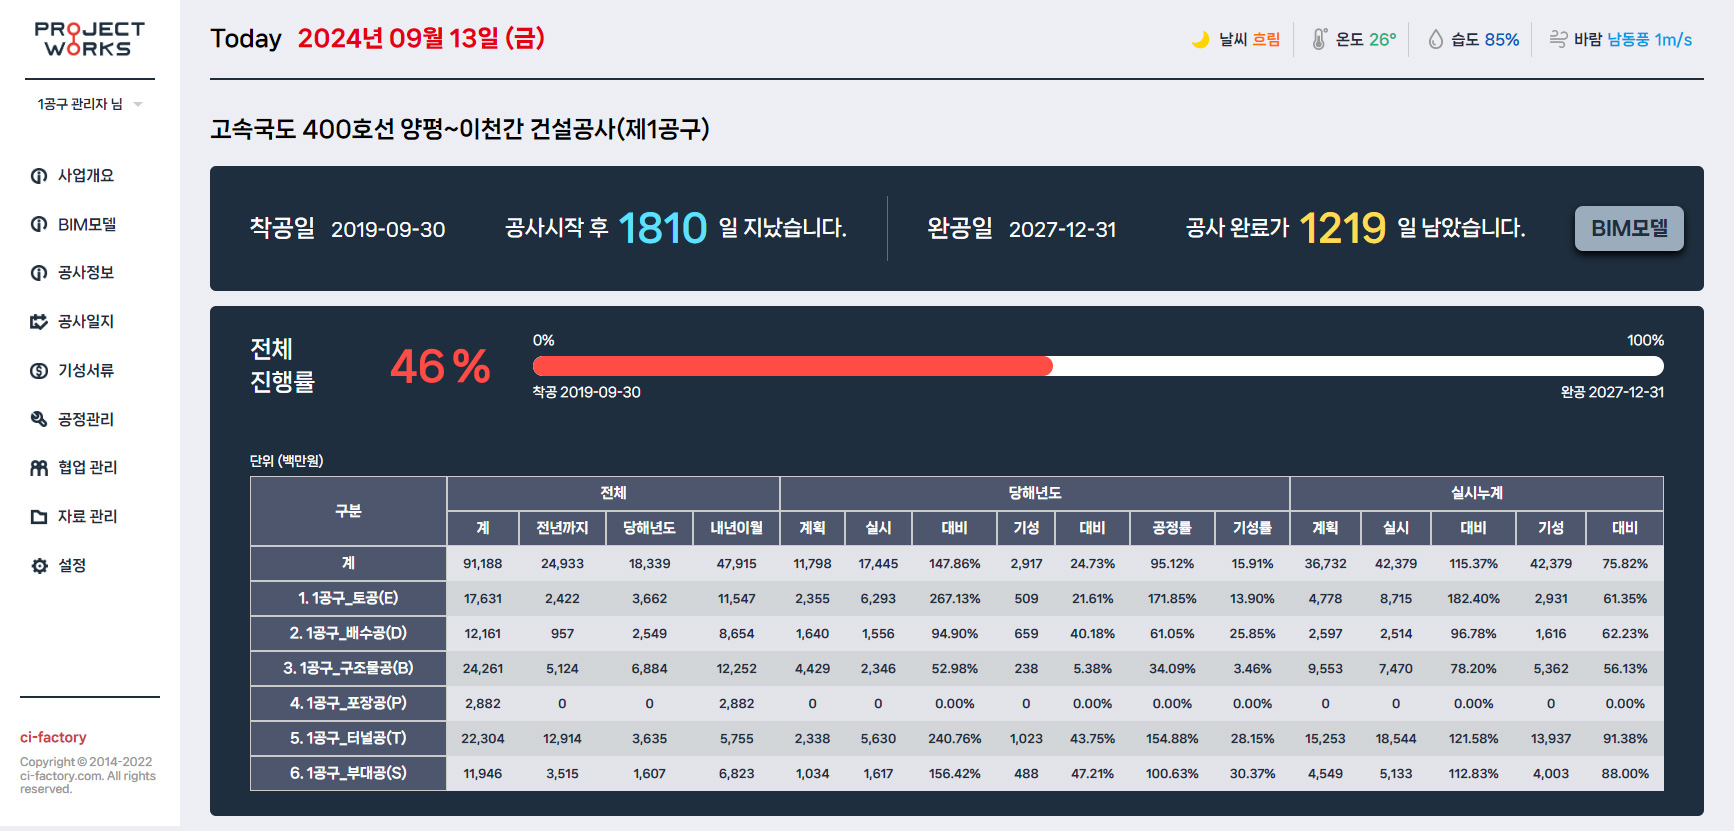Click the 사업개요 sidebar icon

point(39,176)
